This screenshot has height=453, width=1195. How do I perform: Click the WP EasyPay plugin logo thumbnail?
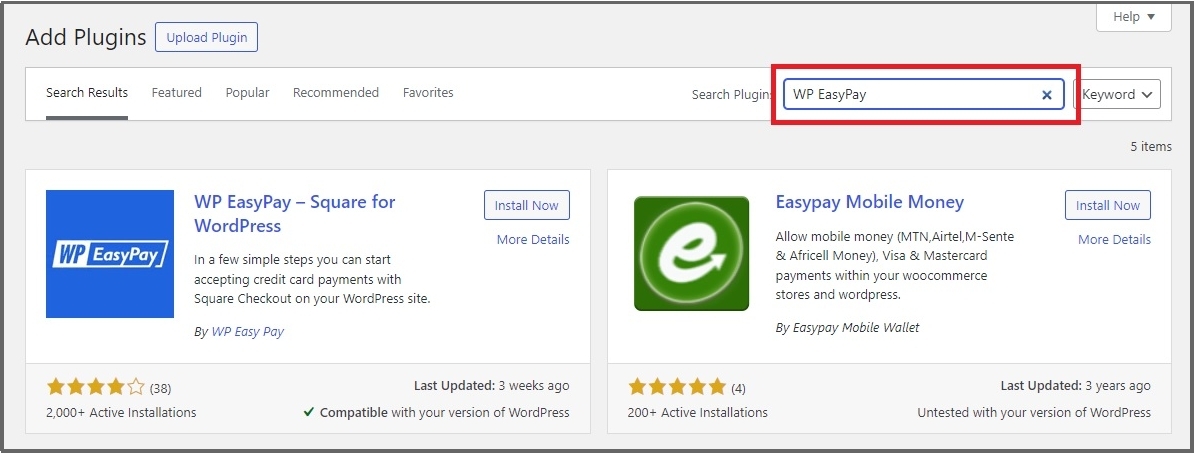[110, 254]
